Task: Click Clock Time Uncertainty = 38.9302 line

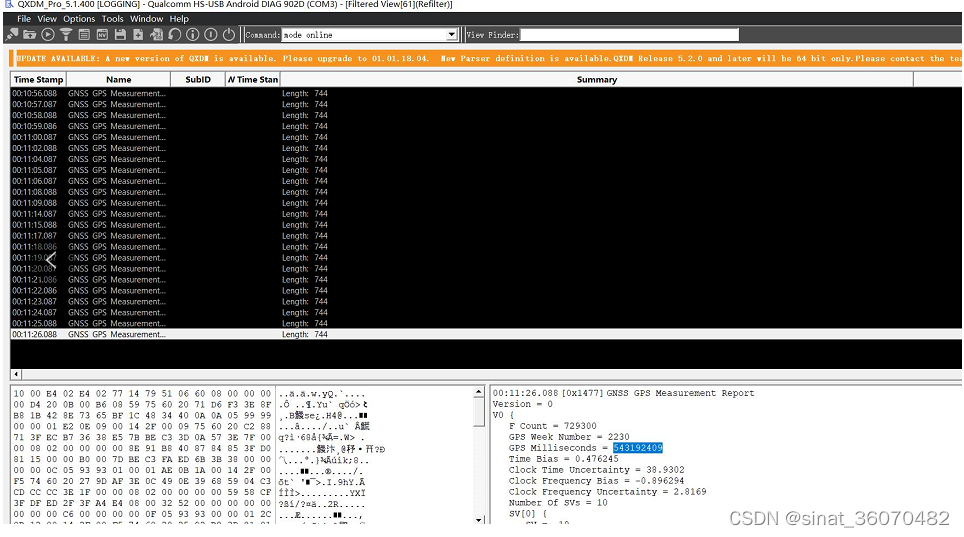Action: pos(596,470)
